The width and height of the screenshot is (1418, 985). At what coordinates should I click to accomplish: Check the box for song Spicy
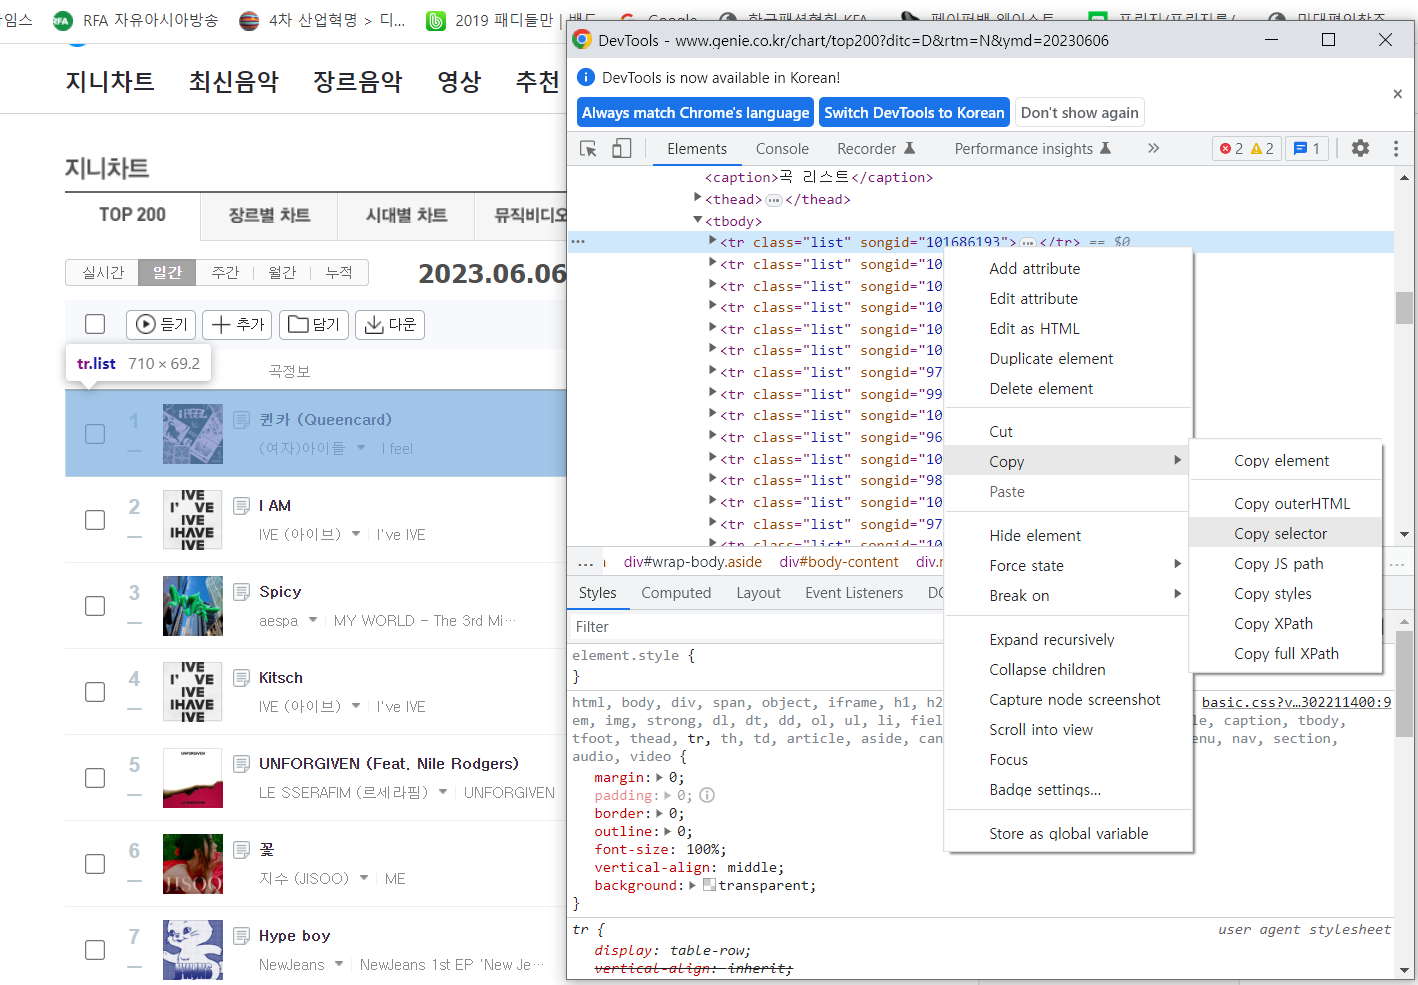(x=95, y=606)
